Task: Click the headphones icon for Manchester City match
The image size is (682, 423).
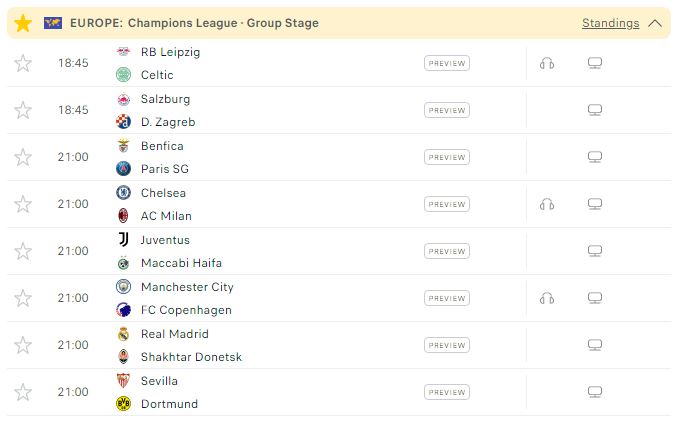Action: tap(547, 298)
